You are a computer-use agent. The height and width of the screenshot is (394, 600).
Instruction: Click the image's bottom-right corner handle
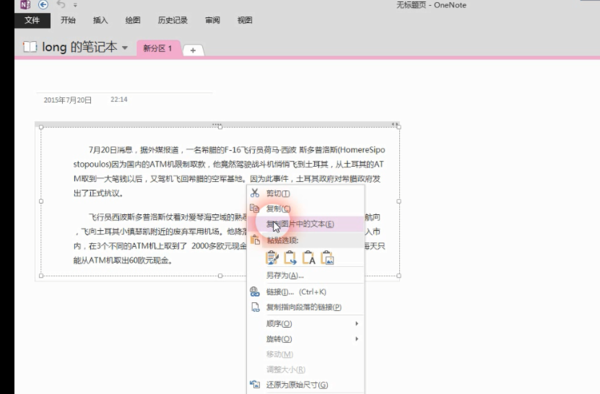[399, 275]
